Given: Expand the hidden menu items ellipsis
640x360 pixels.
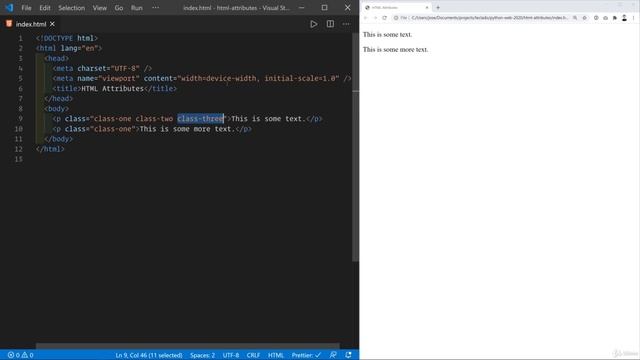Looking at the screenshot, I should 156,8.
